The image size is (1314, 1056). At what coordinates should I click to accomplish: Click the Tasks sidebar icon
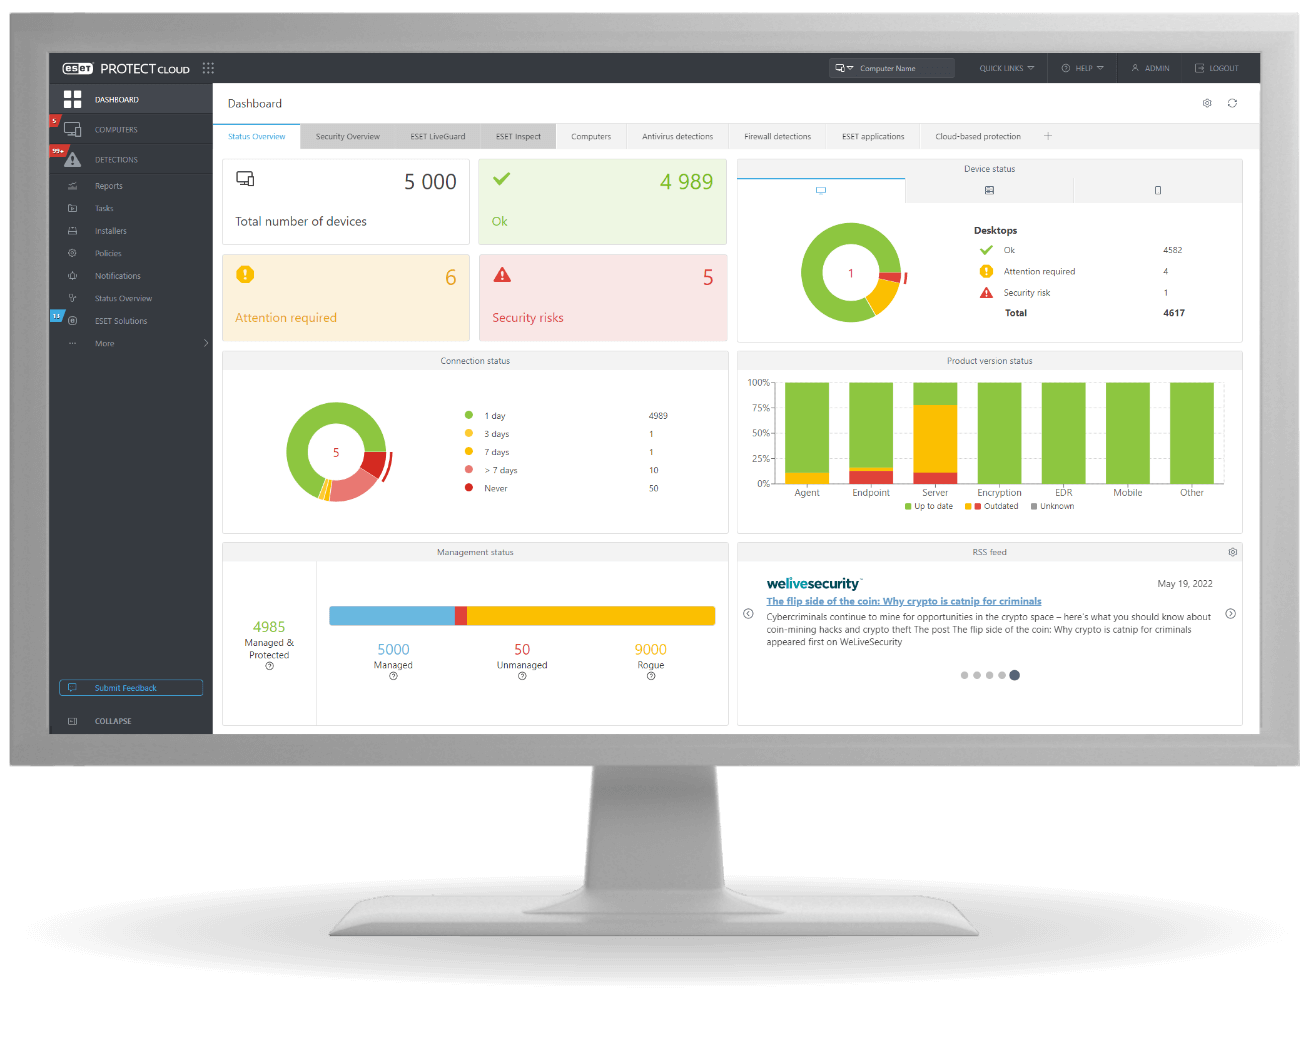pos(72,208)
